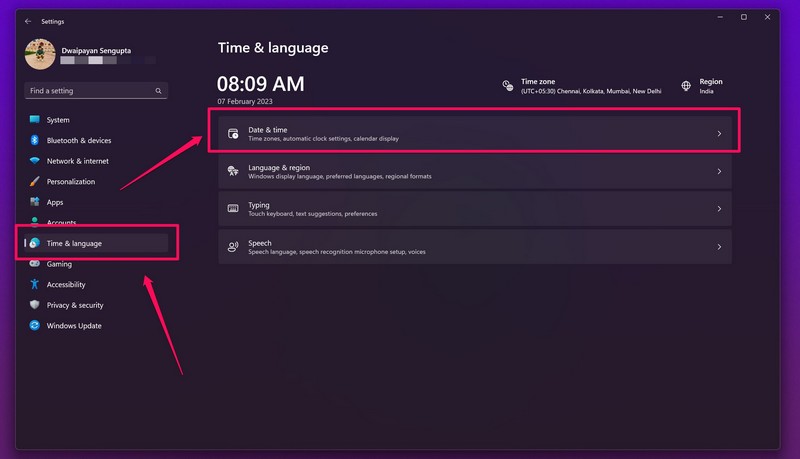Select the Gaming controller icon
800x459 pixels.
(35, 264)
